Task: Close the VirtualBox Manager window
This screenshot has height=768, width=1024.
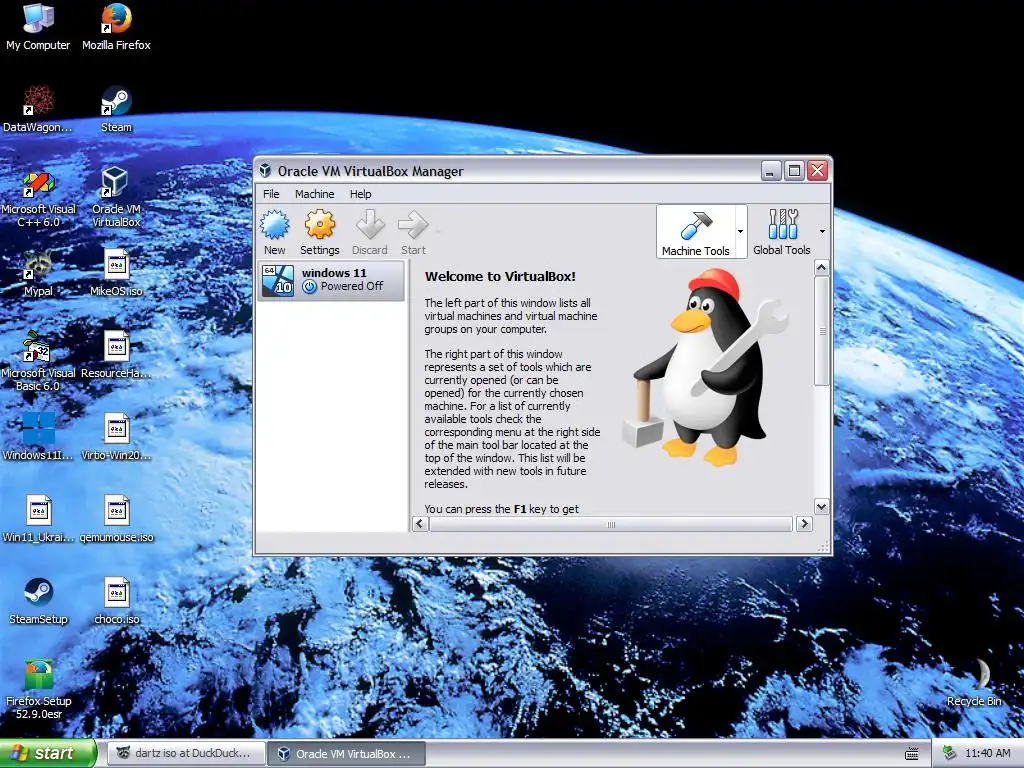Action: [x=818, y=171]
